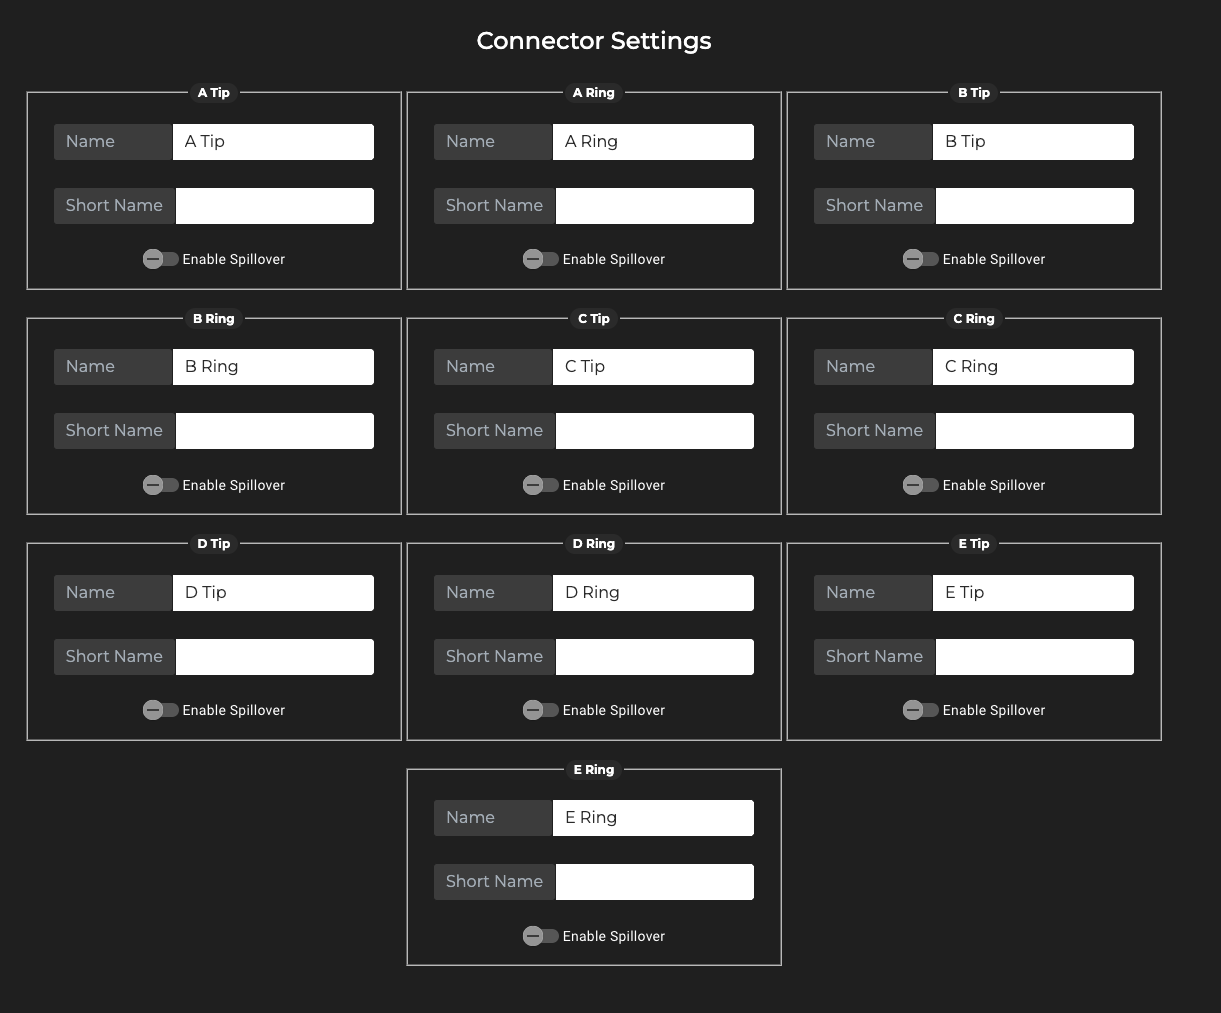Toggle Enable Spillover in A Ring panel
Viewport: 1221px width, 1013px height.
tap(540, 259)
